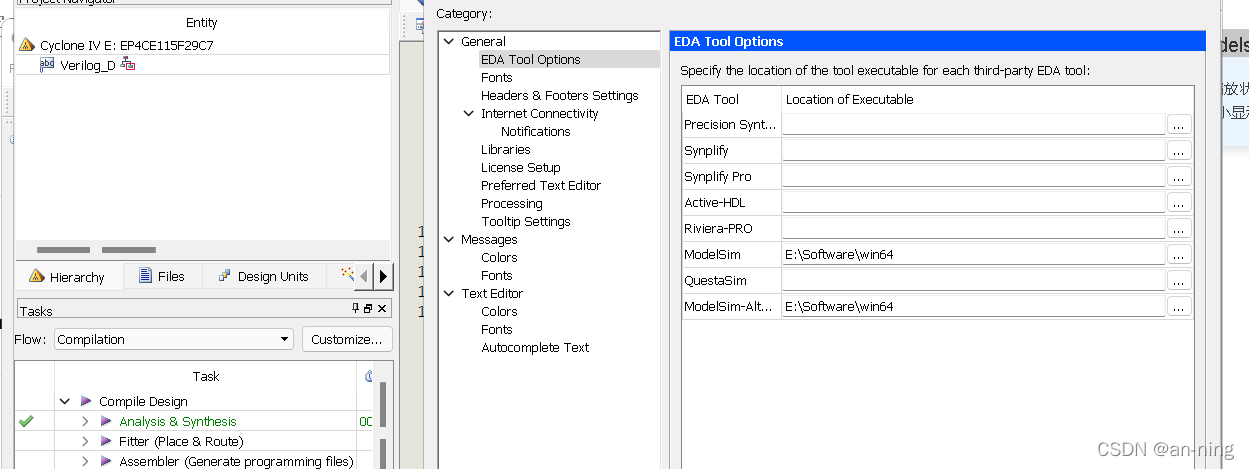Click the Hierarchy tab warning icon

36,276
